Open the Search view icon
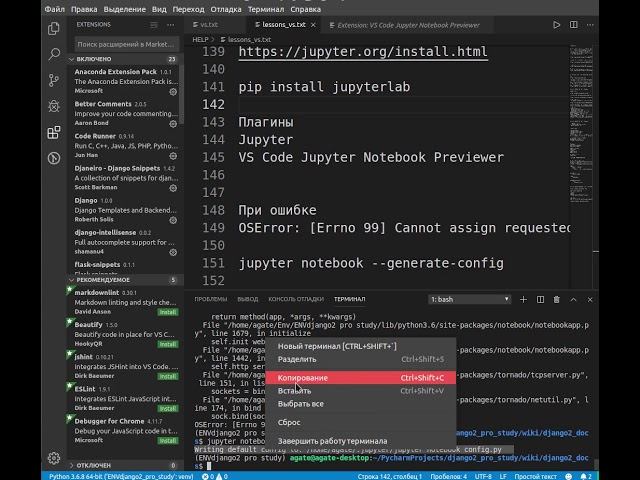640x480 pixels. click(x=54, y=54)
